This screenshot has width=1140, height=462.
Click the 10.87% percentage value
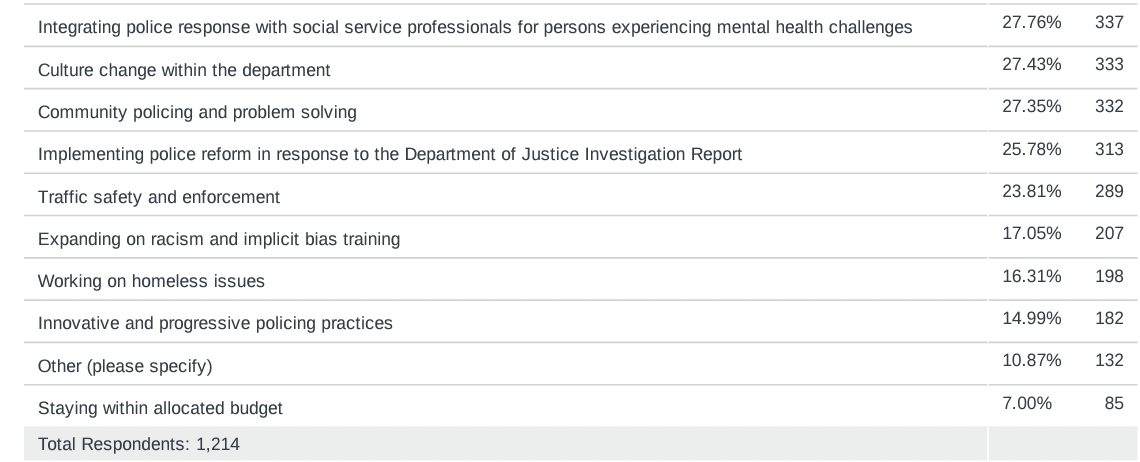coord(1031,359)
